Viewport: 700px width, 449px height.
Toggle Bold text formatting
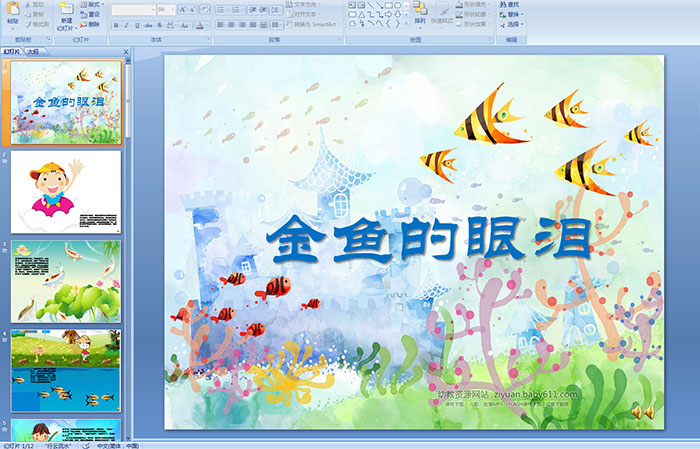click(114, 24)
